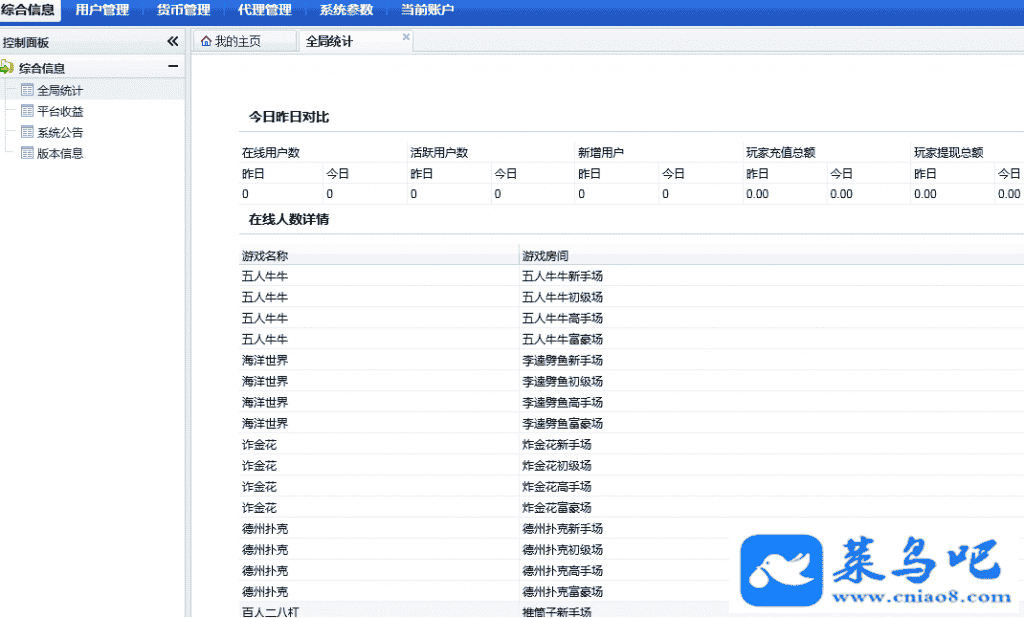
Task: Switch to the 我的主页 tab
Action: 238,42
